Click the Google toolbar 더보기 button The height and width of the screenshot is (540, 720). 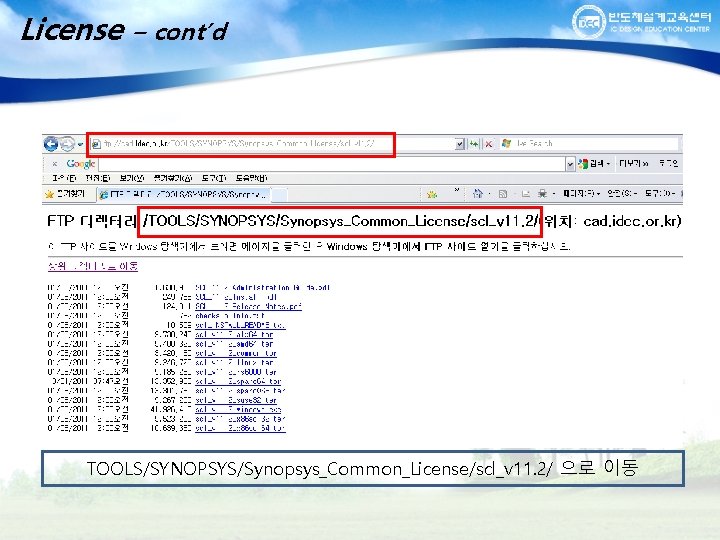click(x=633, y=163)
